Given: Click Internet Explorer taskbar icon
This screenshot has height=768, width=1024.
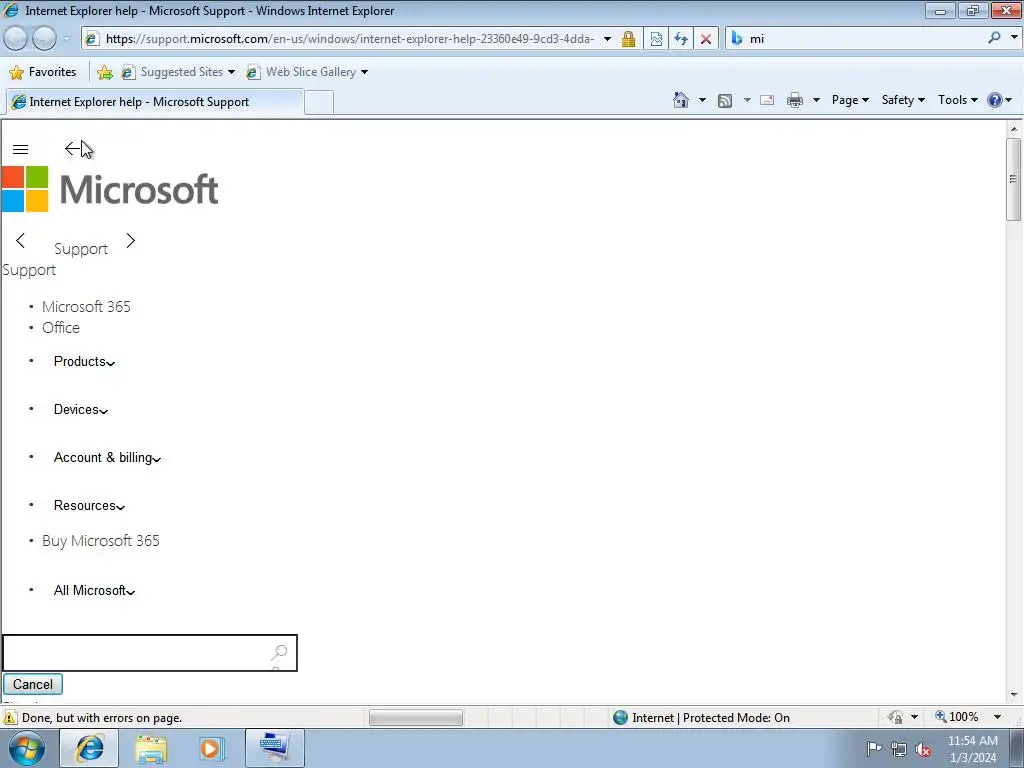Looking at the screenshot, I should pyautogui.click(x=89, y=748).
